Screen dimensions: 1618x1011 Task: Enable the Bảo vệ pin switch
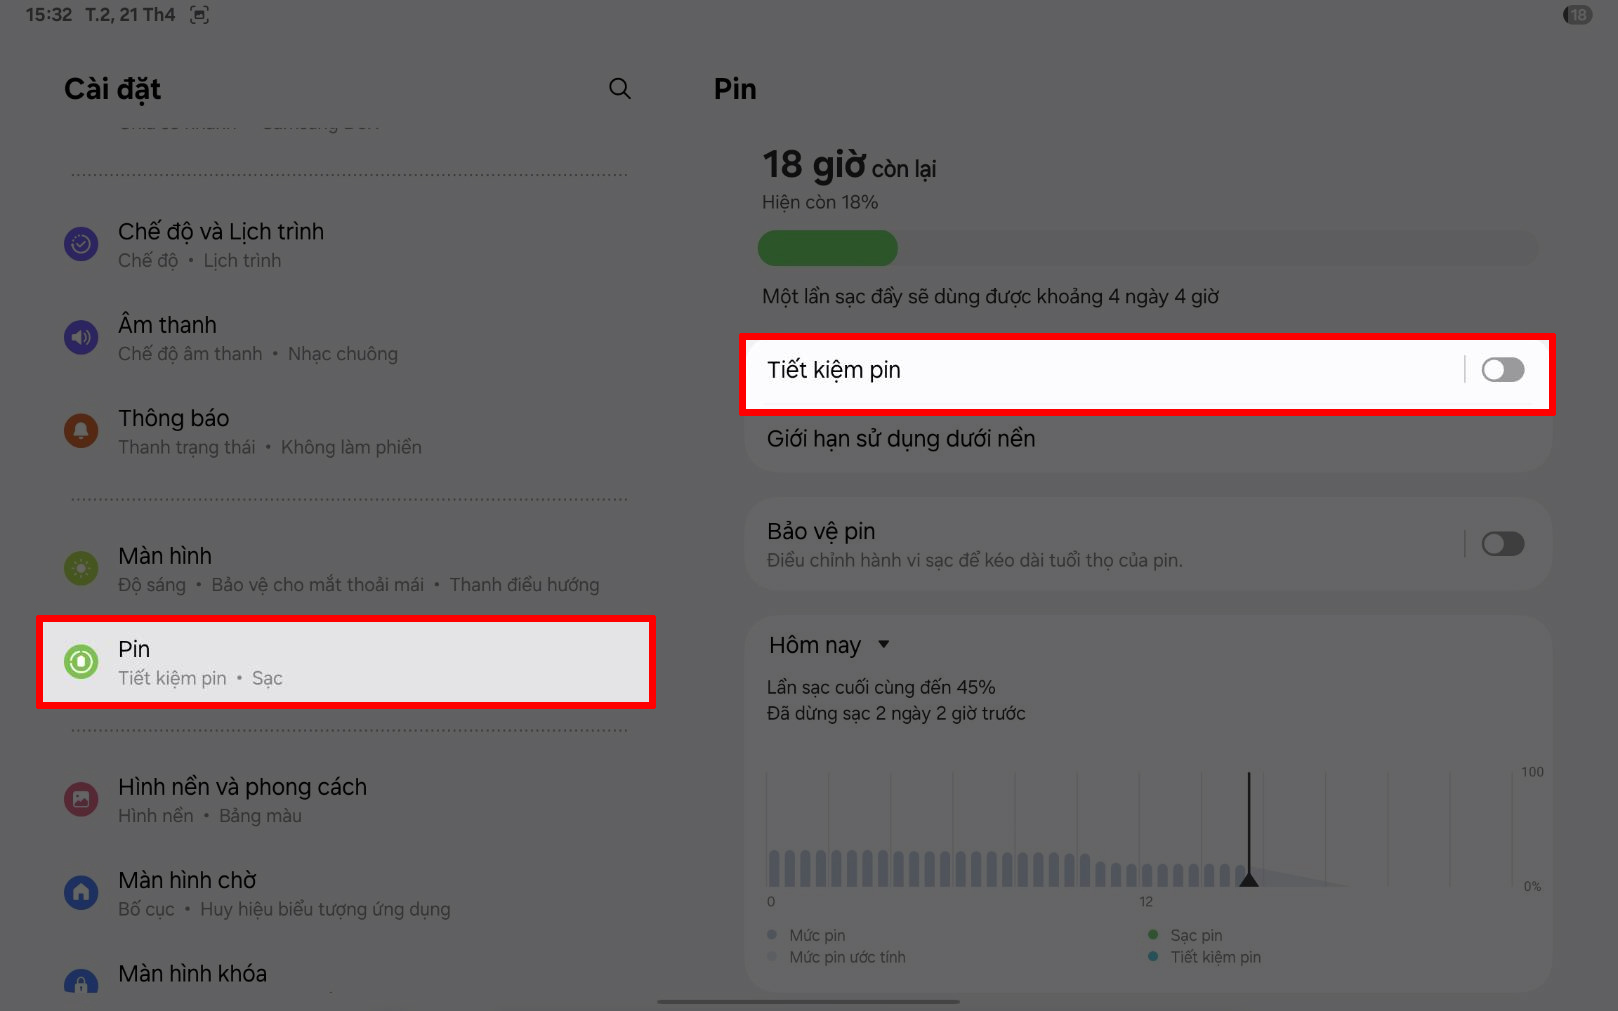(1502, 544)
